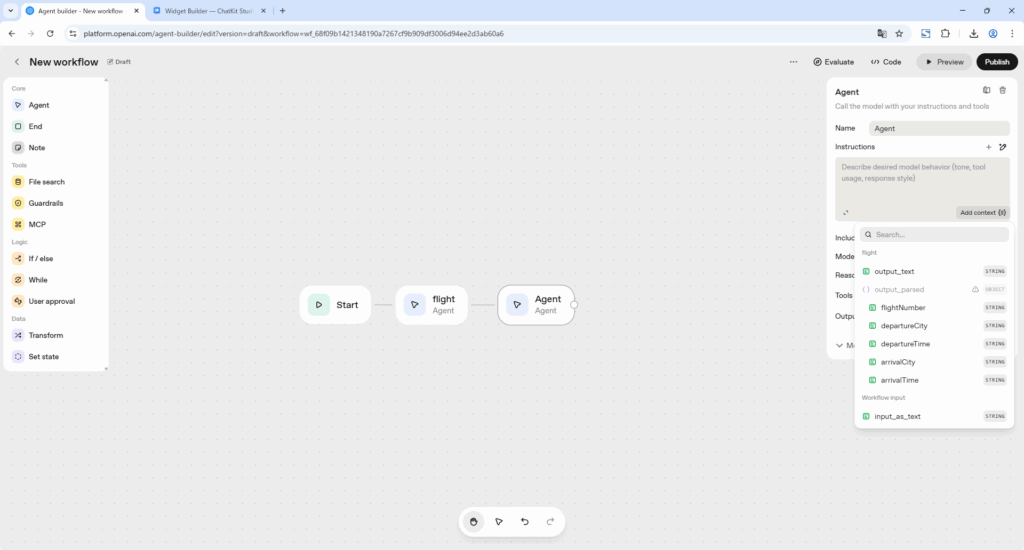Viewport: 1024px width, 550px height.
Task: Click the Transform data node icon
Action: coord(18,335)
